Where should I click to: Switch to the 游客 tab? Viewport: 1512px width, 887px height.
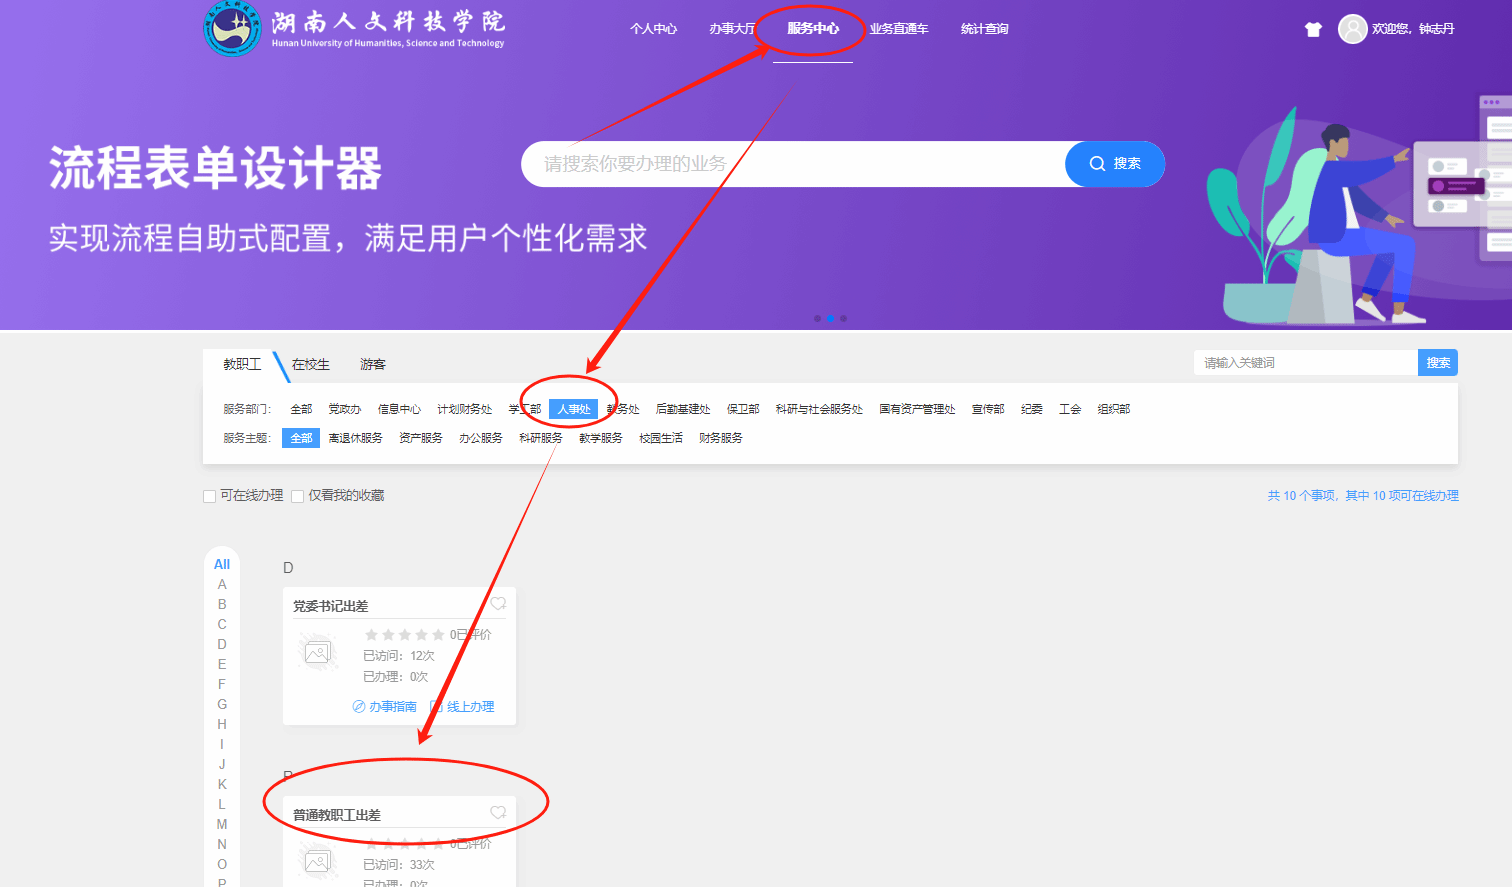[x=373, y=365]
